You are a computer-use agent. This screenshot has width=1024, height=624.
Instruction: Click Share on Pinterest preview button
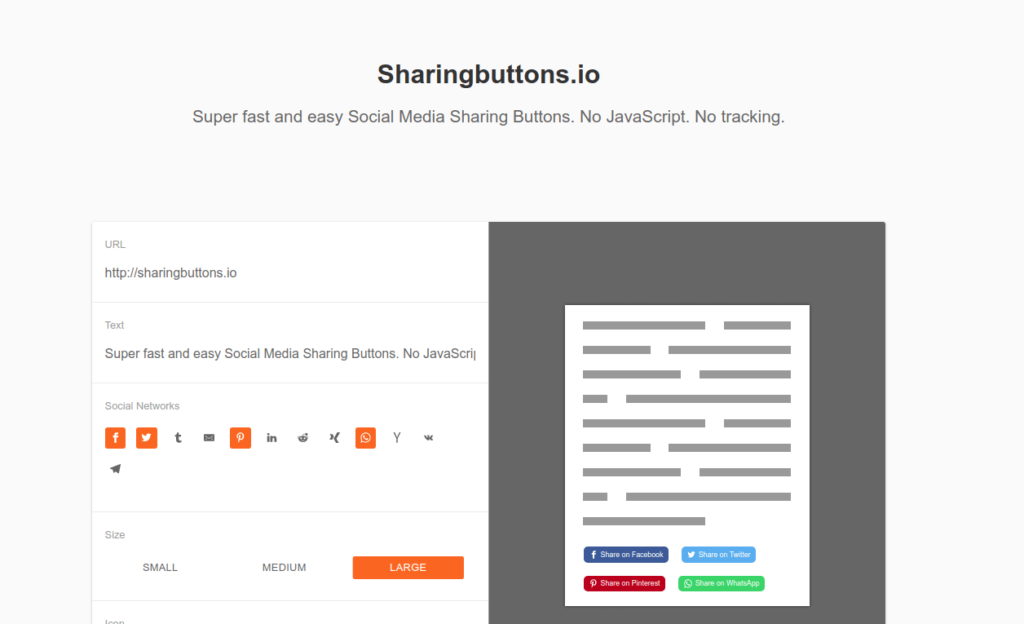click(x=624, y=583)
